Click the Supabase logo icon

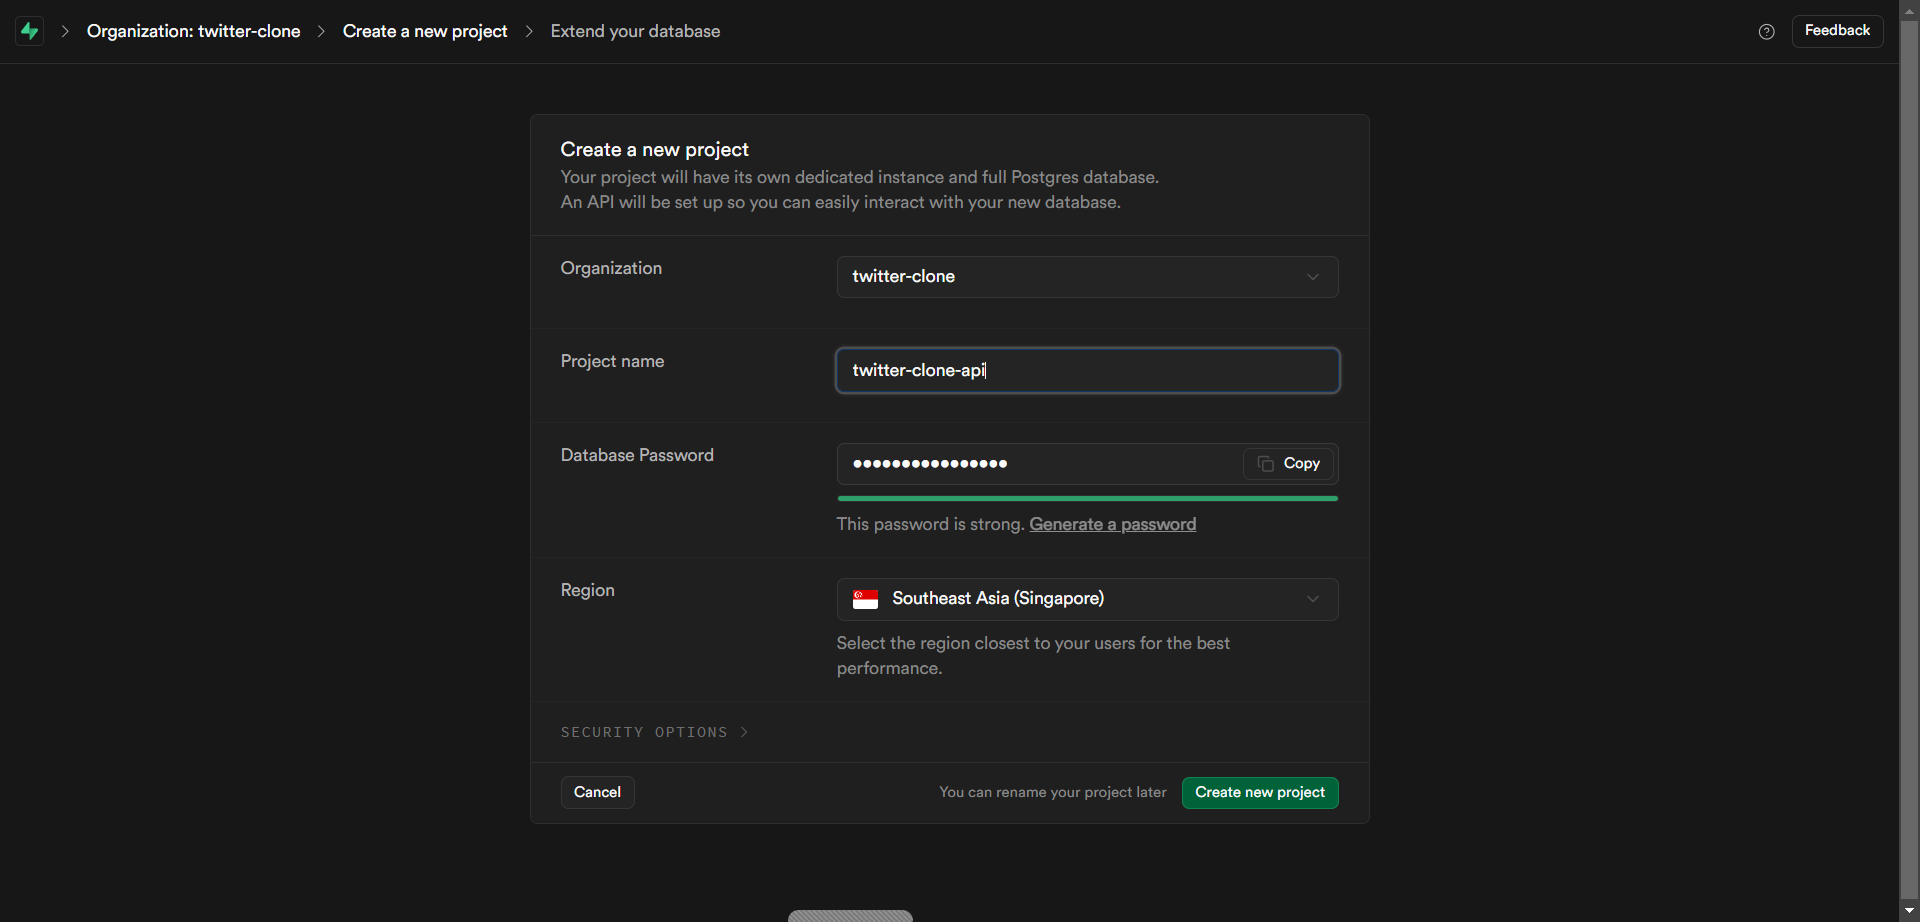(30, 31)
